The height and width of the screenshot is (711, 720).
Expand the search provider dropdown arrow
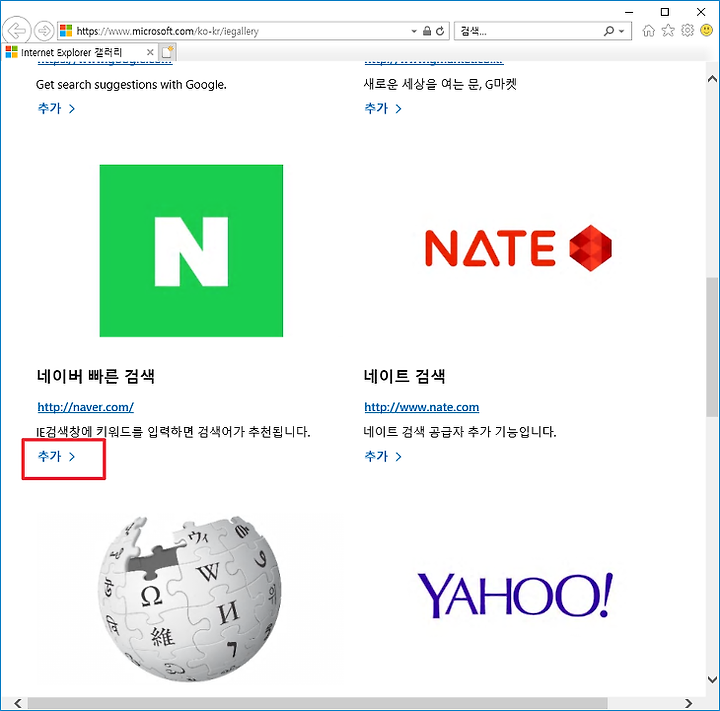[x=621, y=31]
